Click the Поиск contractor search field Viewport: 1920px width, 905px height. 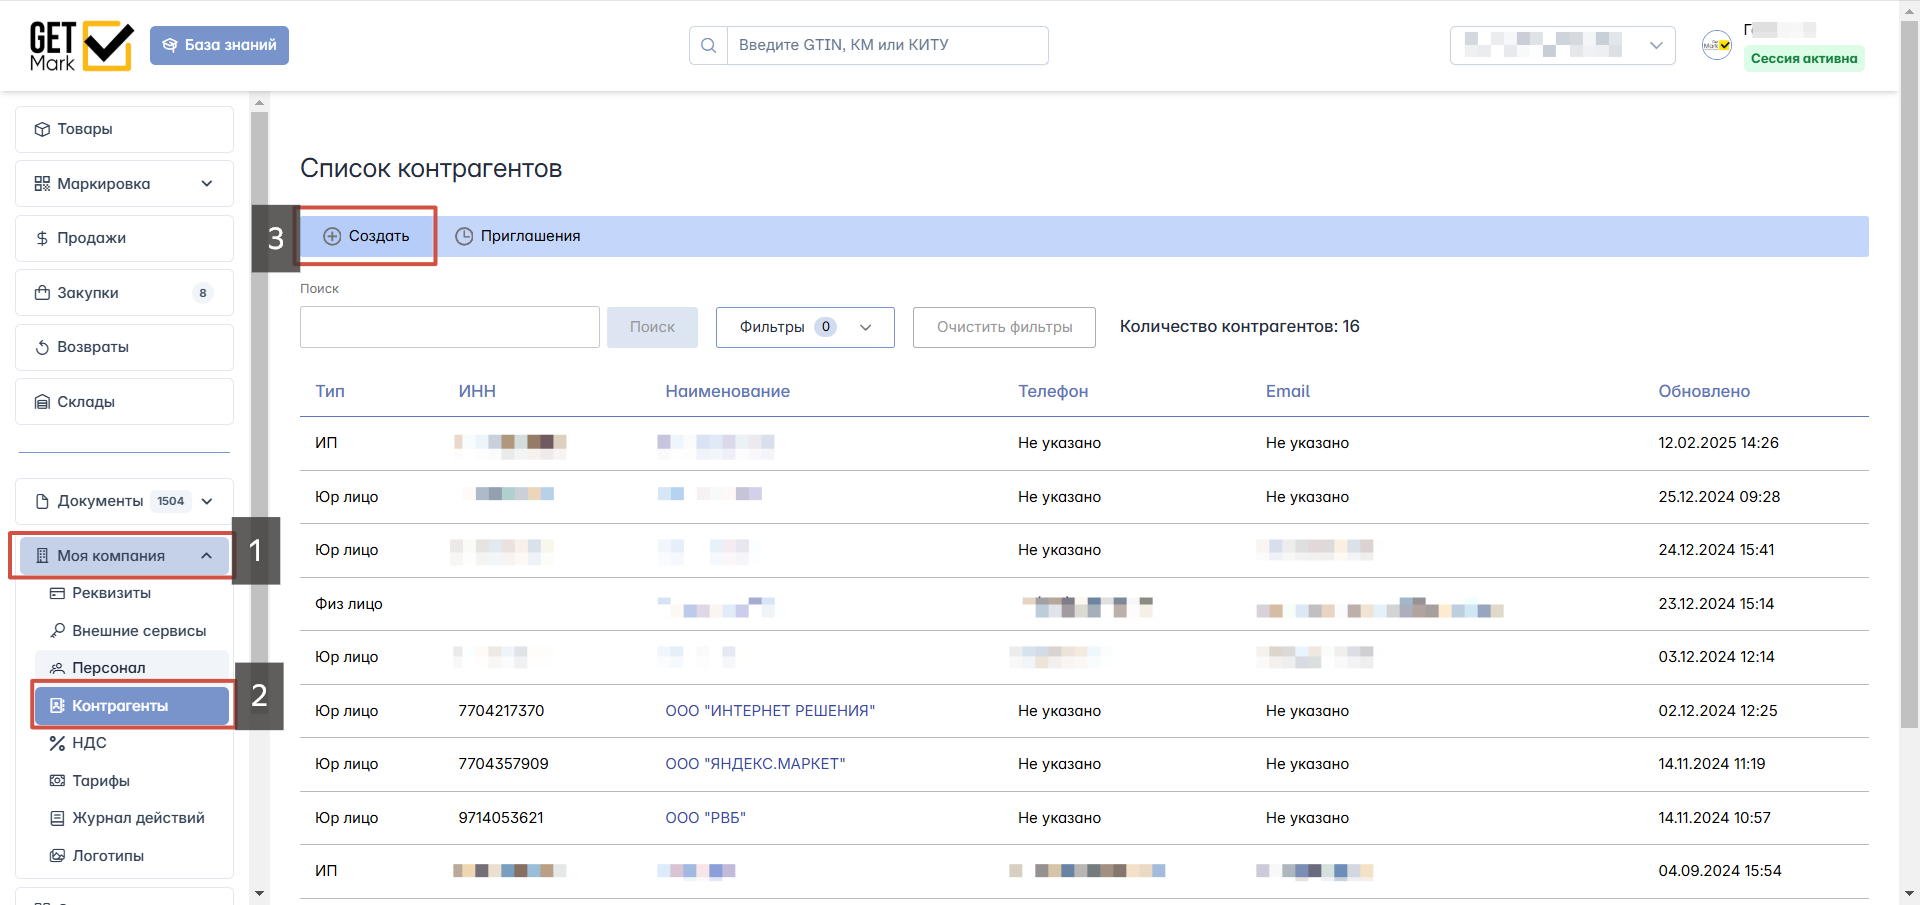[x=449, y=327]
